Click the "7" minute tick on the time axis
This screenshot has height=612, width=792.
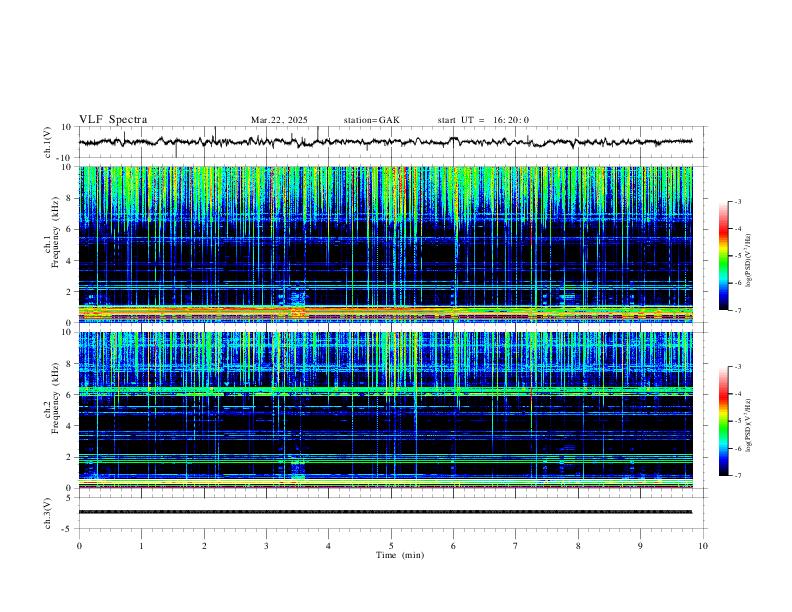coord(516,546)
